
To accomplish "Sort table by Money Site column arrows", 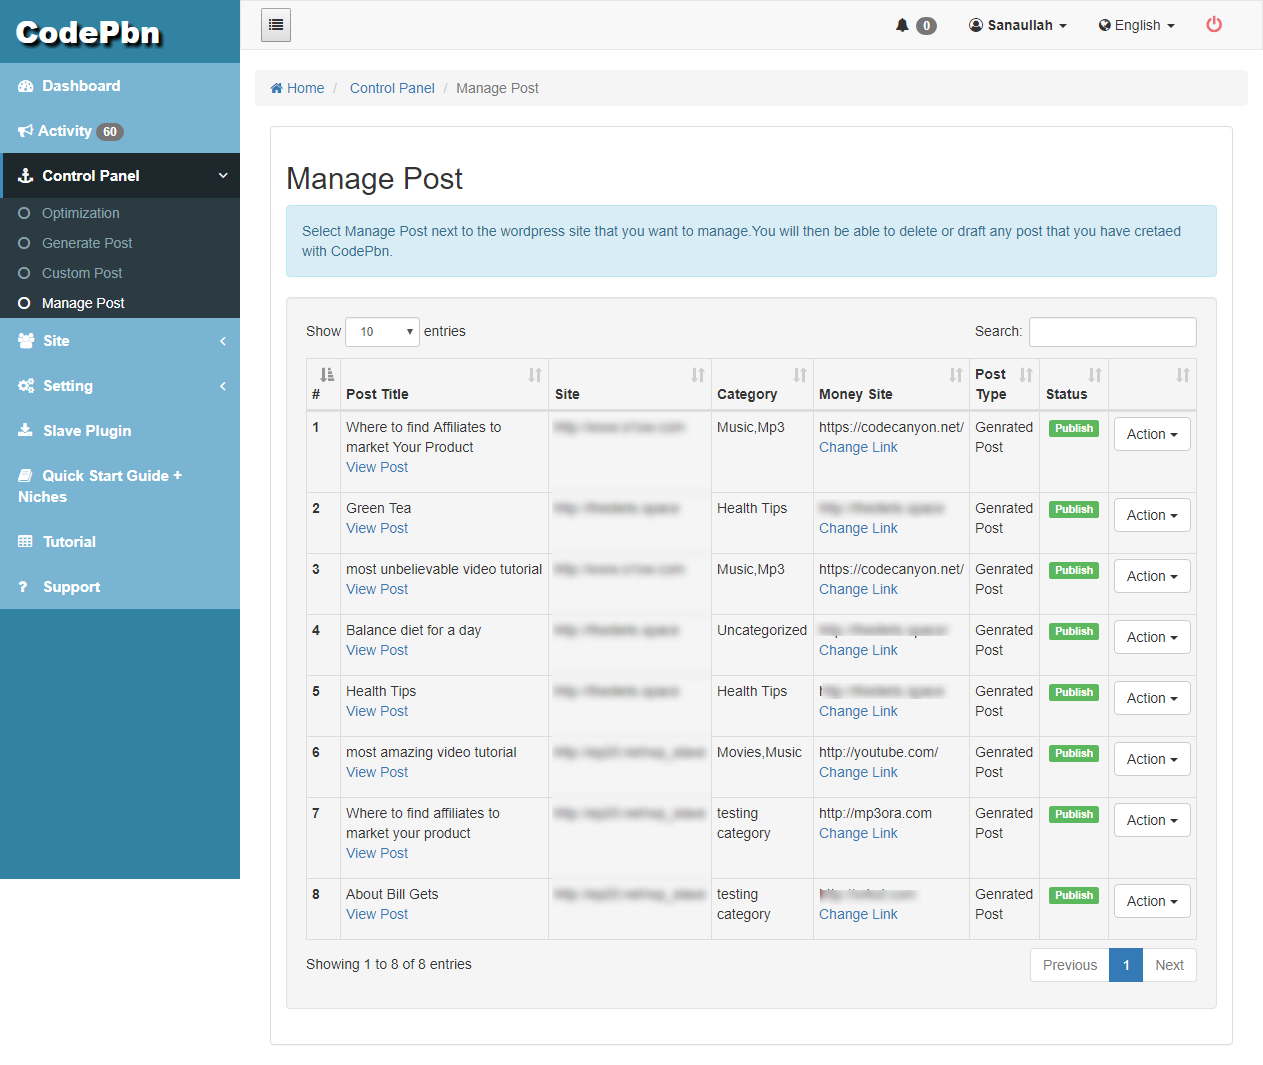I will [956, 375].
